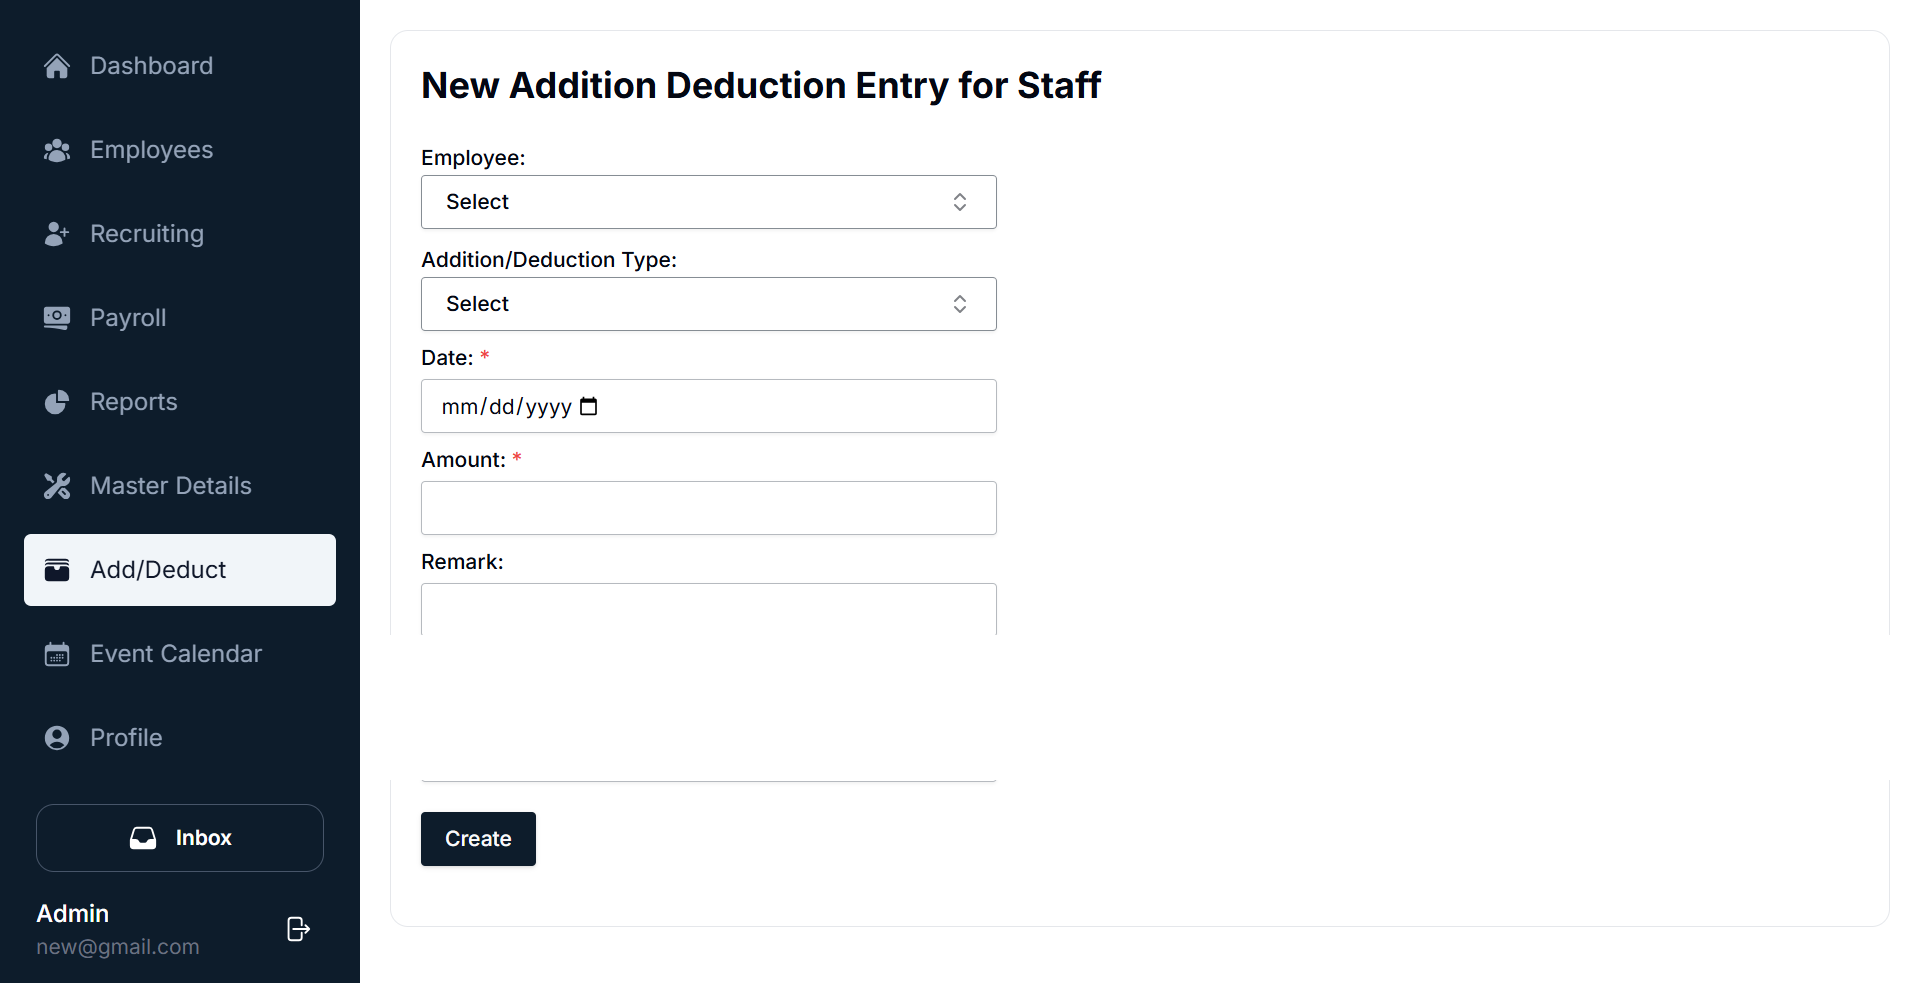Image resolution: width=1920 pixels, height=983 pixels.
Task: Click inside the Amount field
Action: pos(708,508)
